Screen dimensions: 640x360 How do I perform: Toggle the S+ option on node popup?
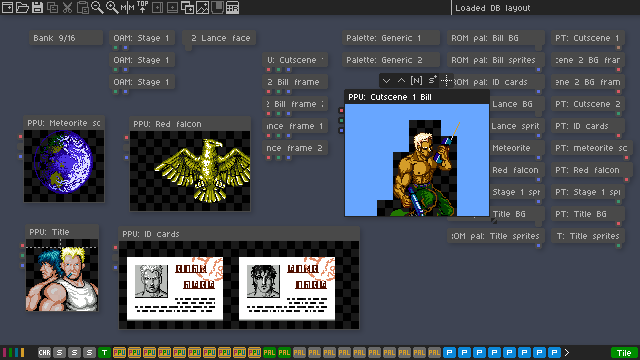(x=432, y=80)
